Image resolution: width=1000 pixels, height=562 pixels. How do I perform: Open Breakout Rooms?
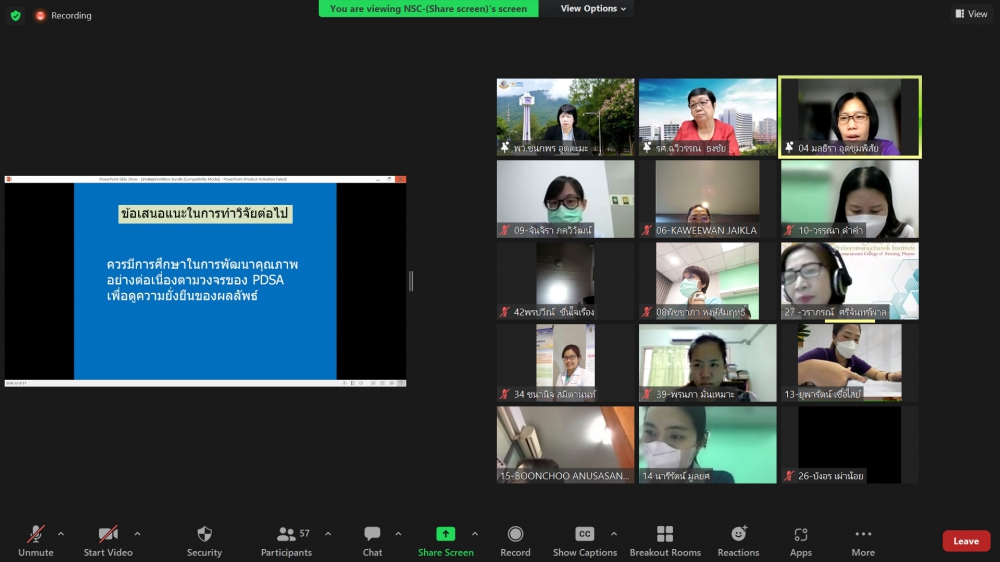tap(664, 535)
